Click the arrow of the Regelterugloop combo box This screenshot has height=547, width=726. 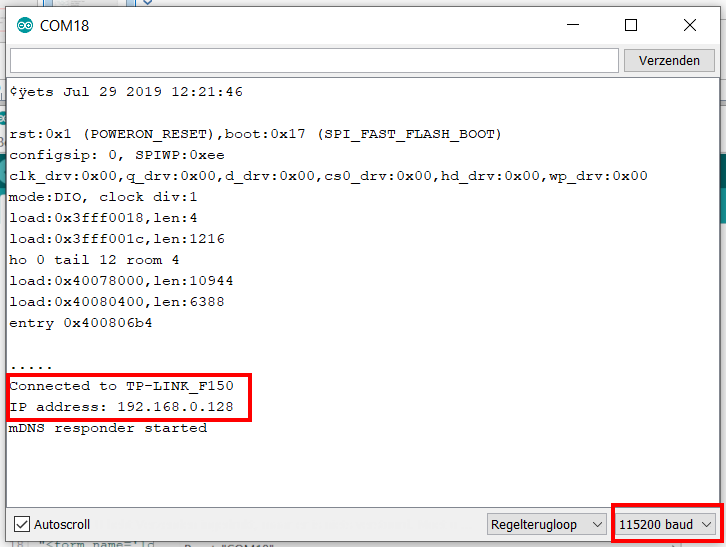click(597, 524)
